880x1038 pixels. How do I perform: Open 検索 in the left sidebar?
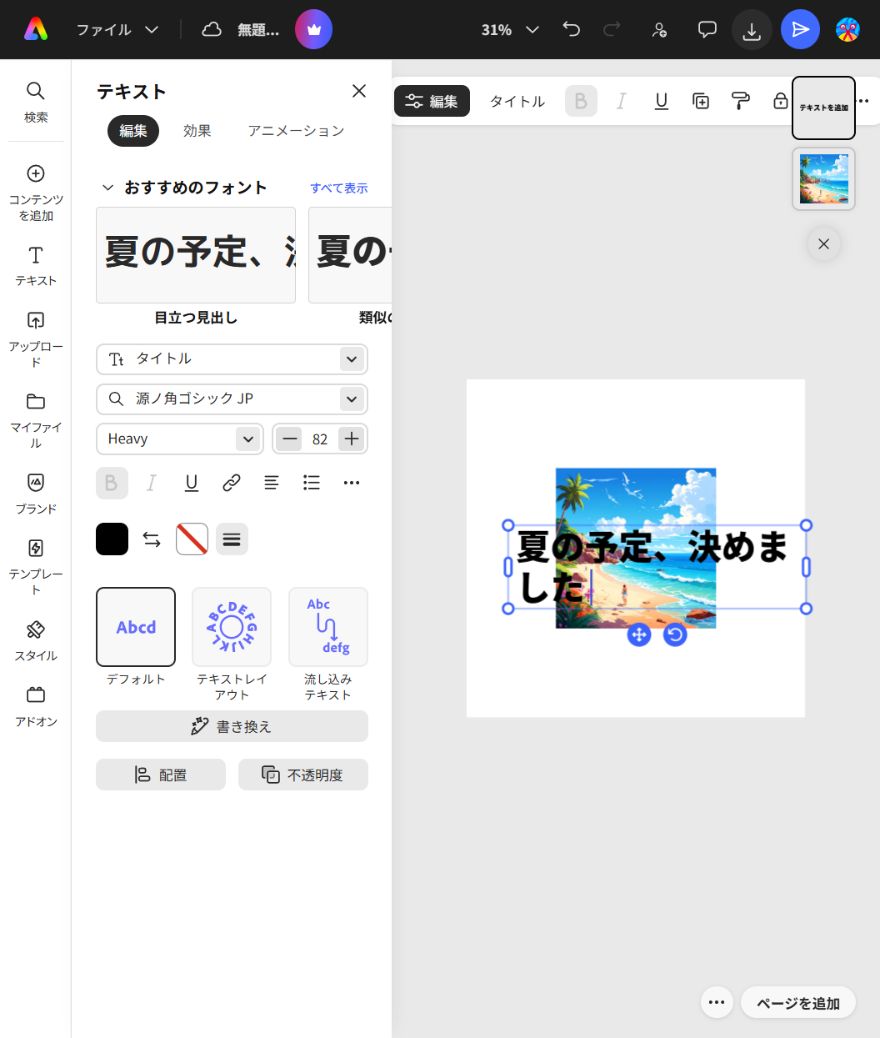tap(36, 101)
